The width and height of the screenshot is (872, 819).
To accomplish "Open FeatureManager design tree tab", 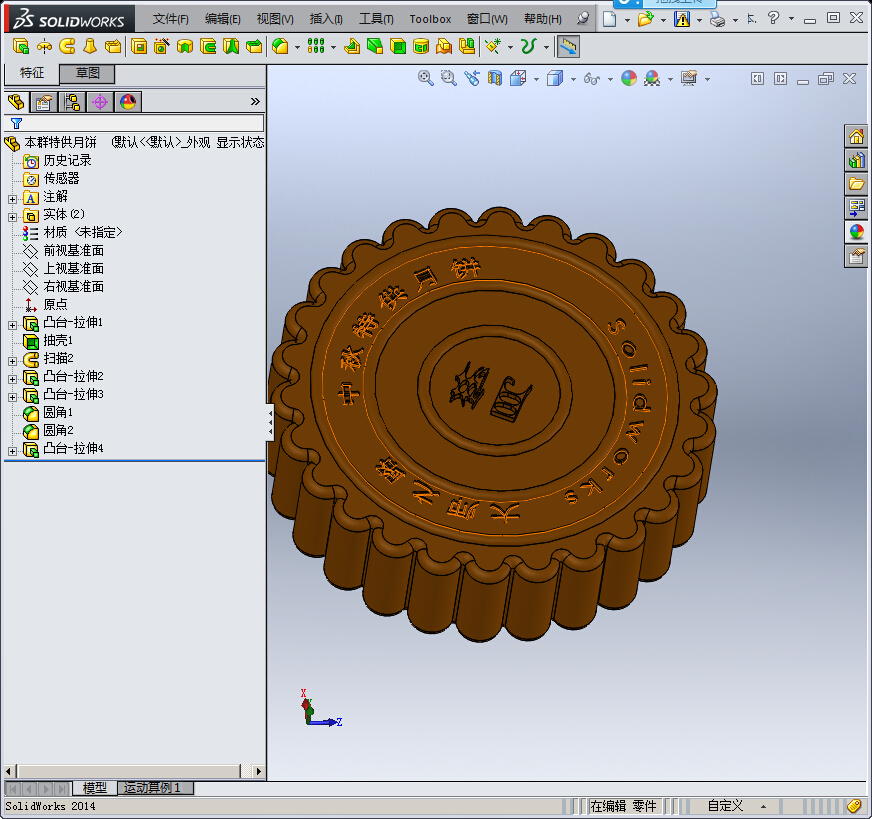I will click(17, 102).
